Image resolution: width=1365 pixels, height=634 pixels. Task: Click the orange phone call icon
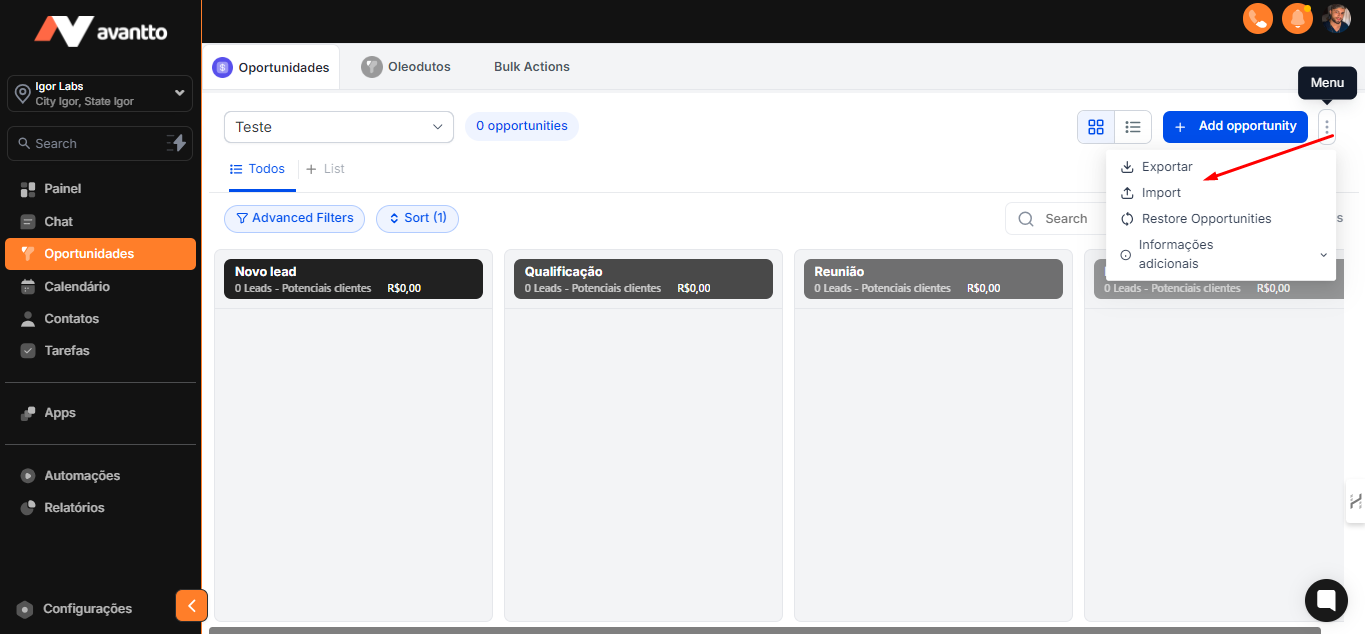pos(1257,18)
